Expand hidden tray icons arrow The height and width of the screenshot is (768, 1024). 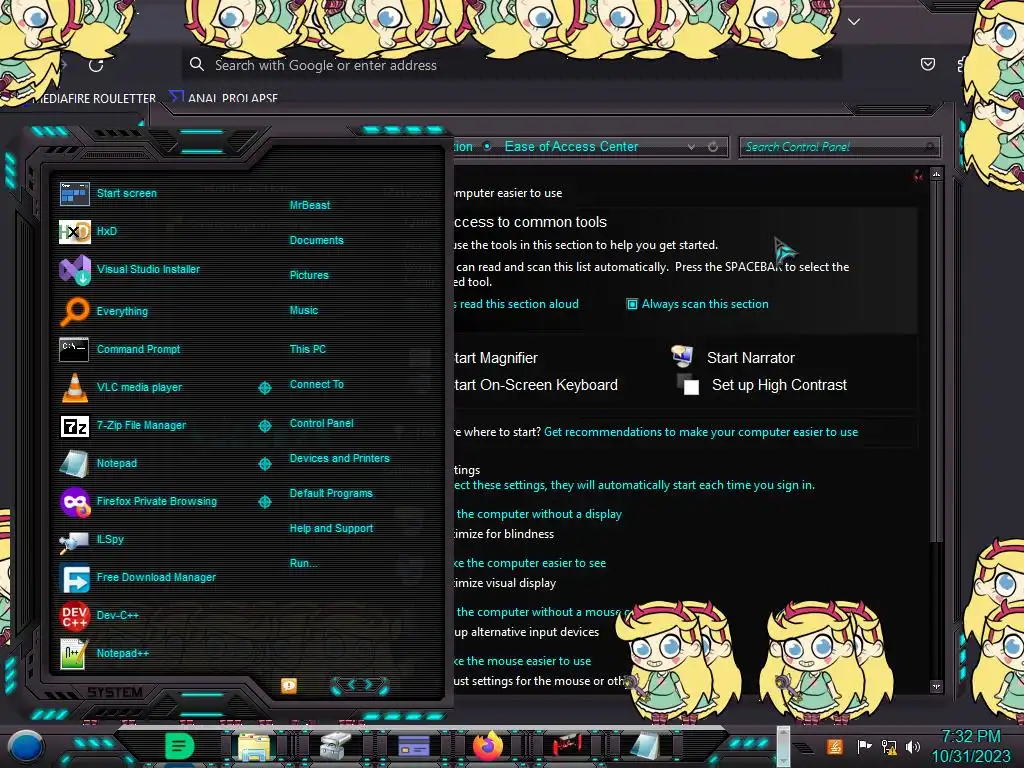pos(803,748)
